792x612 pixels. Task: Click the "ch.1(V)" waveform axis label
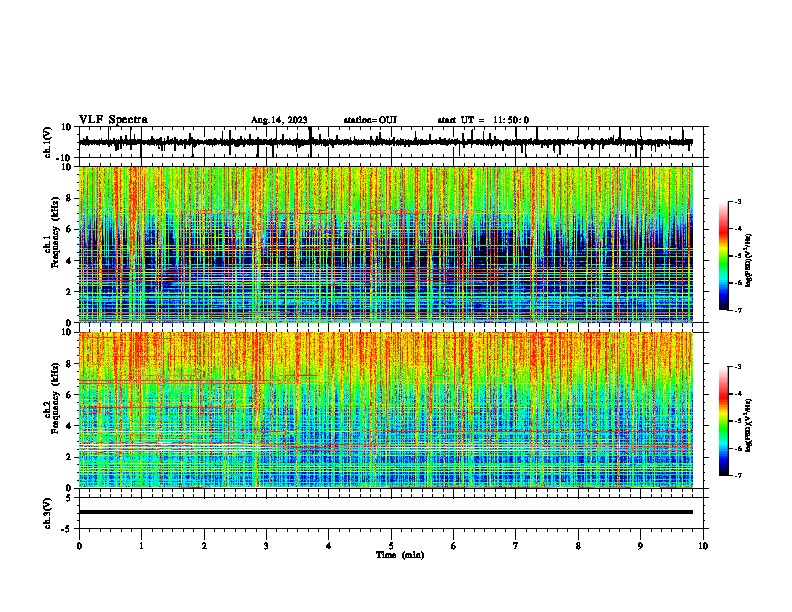coord(48,142)
